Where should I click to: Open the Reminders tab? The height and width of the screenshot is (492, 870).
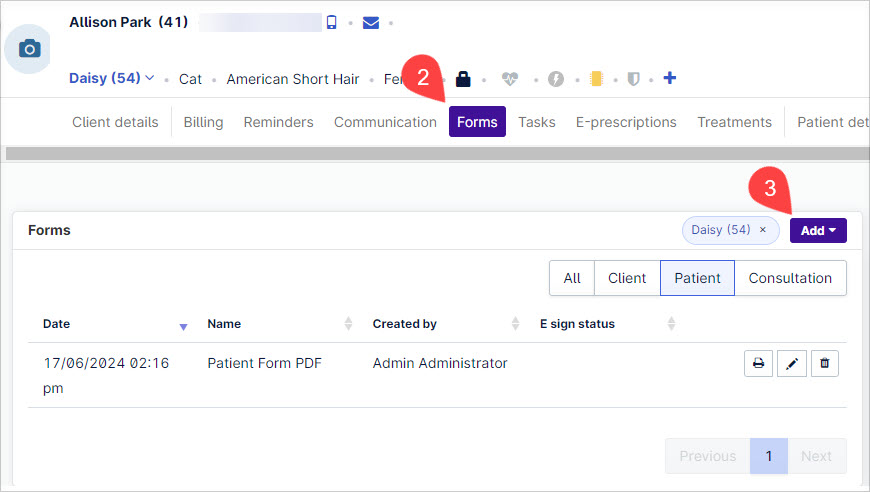[278, 122]
